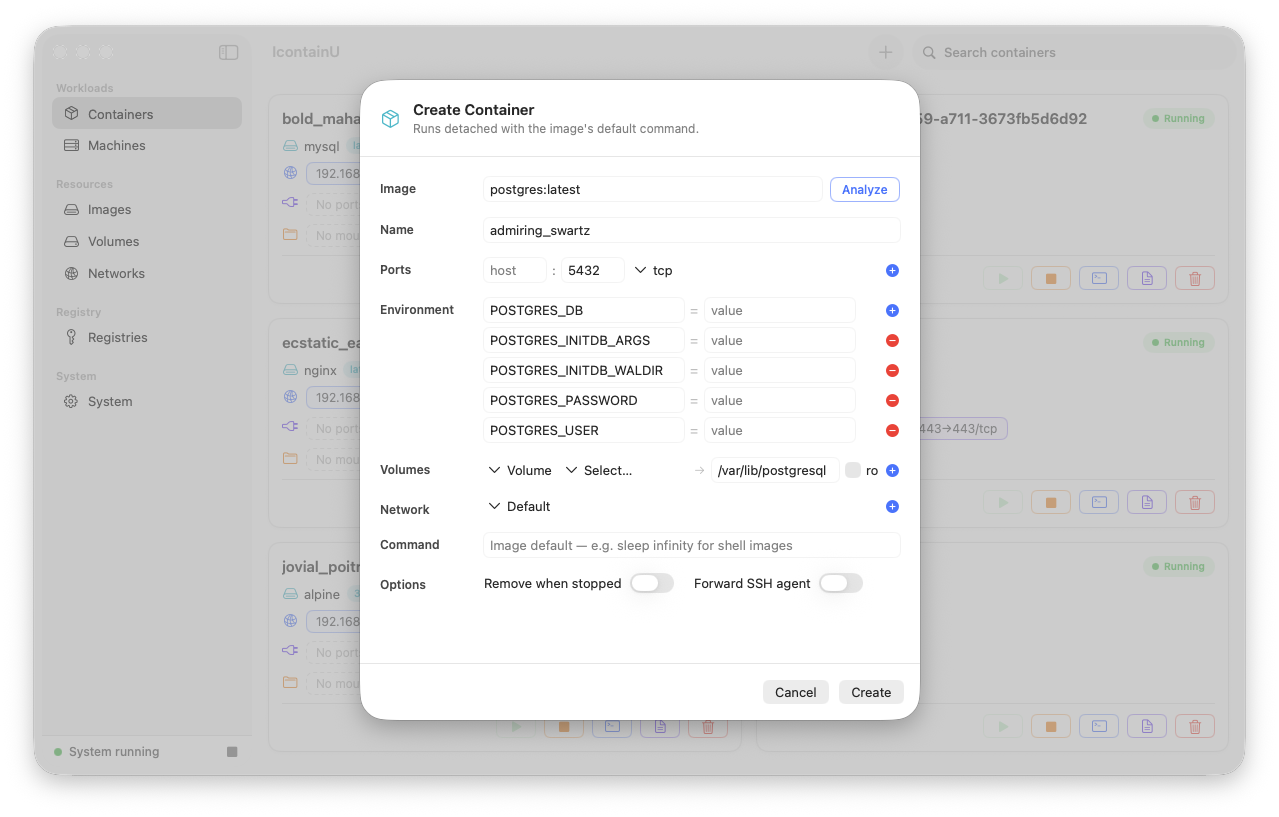Start container ending a711-3673fb5d6d92 with play
Viewport: 1279px width, 817px height.
(1003, 279)
